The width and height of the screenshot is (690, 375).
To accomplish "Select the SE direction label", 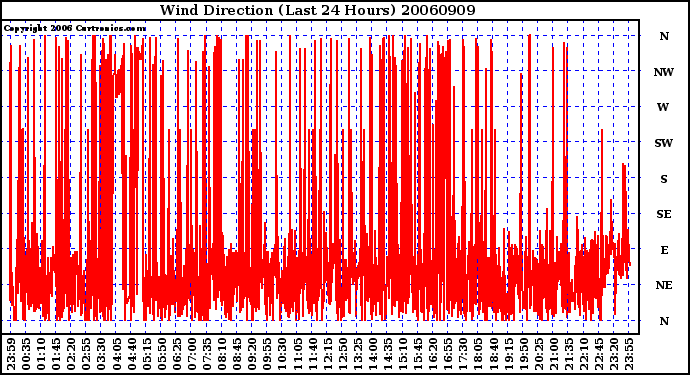I will click(x=664, y=214).
